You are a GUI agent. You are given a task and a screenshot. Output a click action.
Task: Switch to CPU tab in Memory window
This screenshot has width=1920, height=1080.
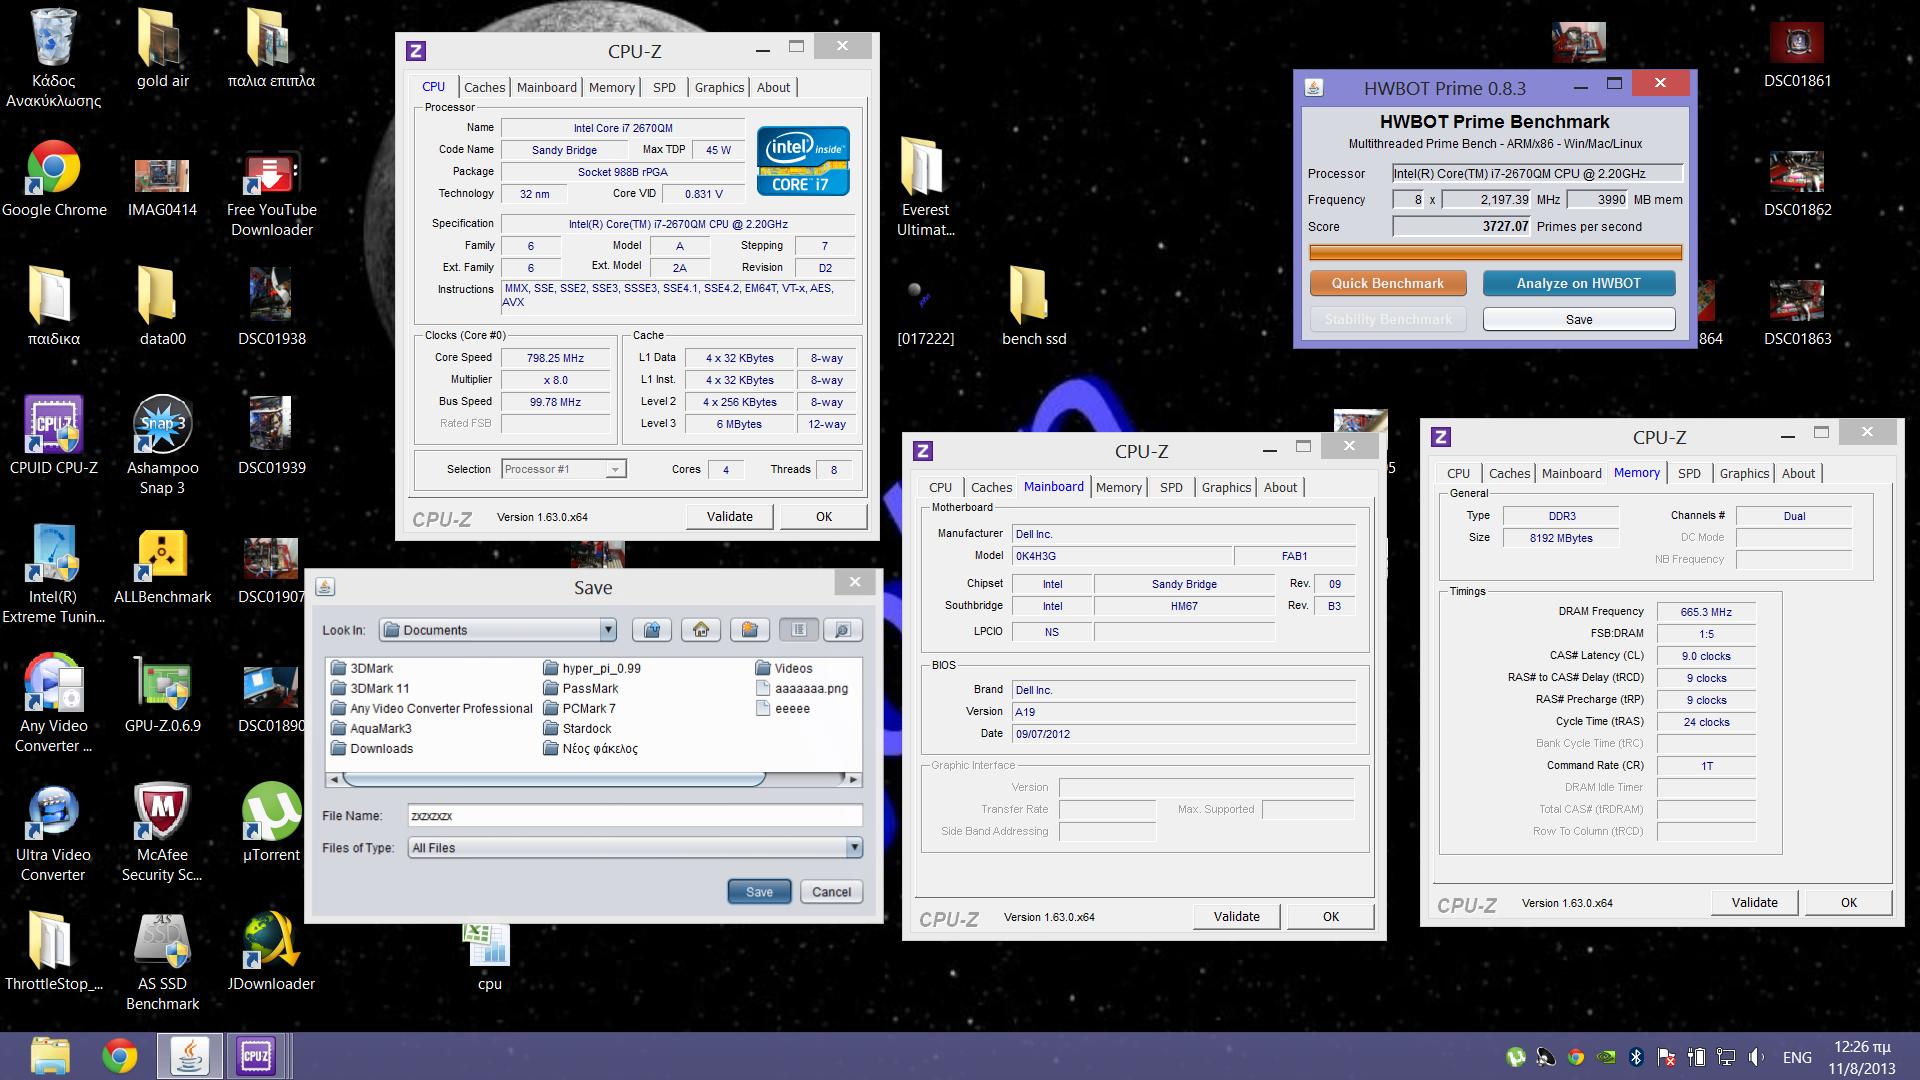1458,473
